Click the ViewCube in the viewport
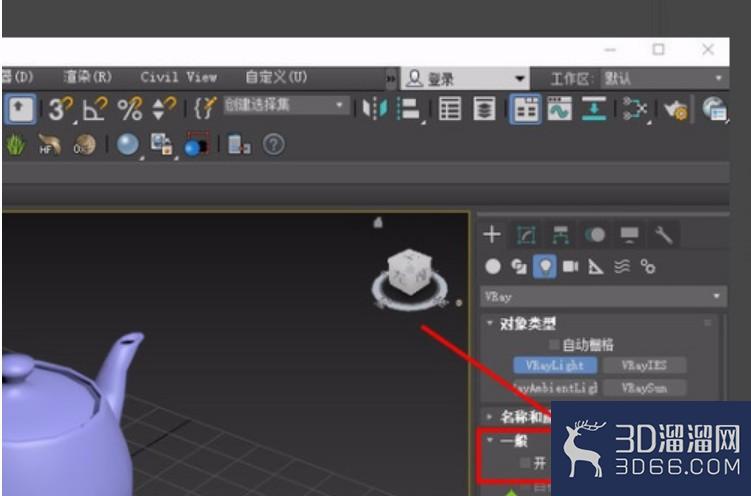This screenshot has height=496, width=751. (x=410, y=274)
